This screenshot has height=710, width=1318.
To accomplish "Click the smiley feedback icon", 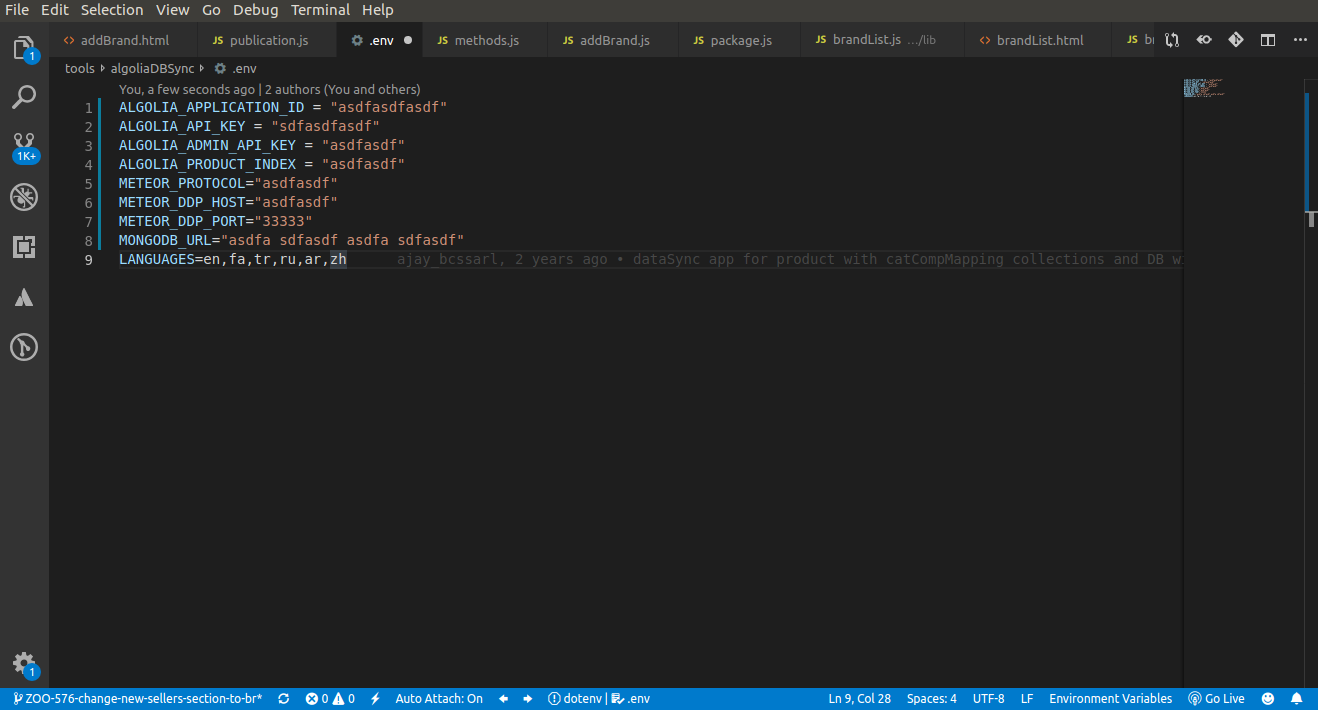I will [1268, 699].
